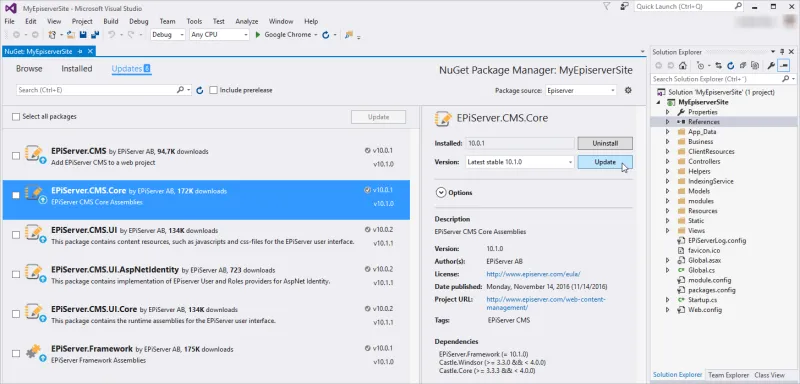This screenshot has height=384, width=800.
Task: Expand the Views folder node
Action: pyautogui.click(x=667, y=231)
